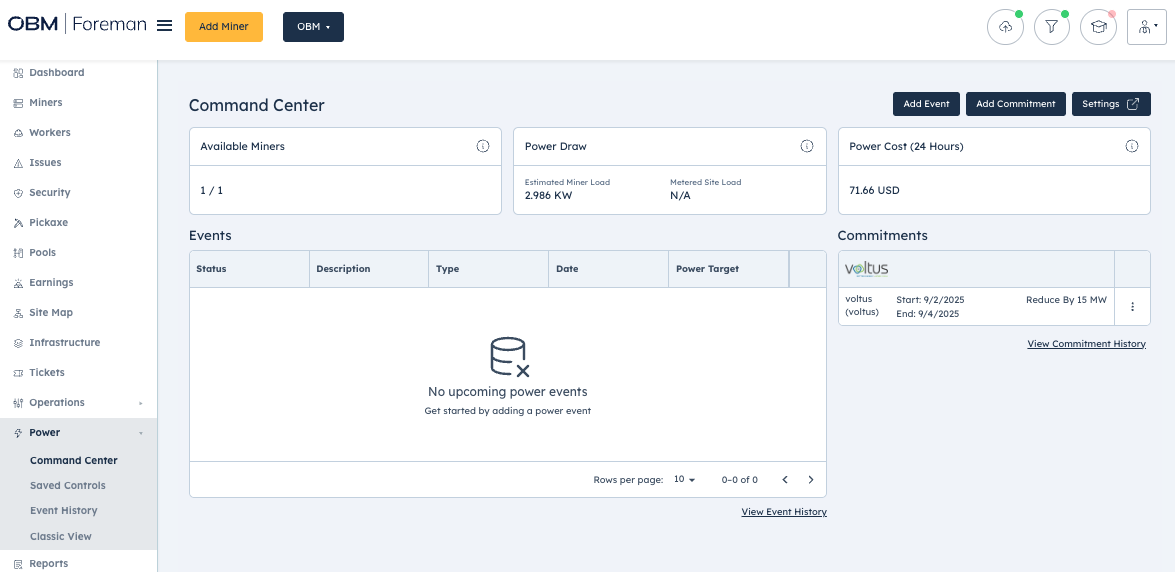The image size is (1175, 572).
Task: Click the Add Miner button
Action: [224, 27]
